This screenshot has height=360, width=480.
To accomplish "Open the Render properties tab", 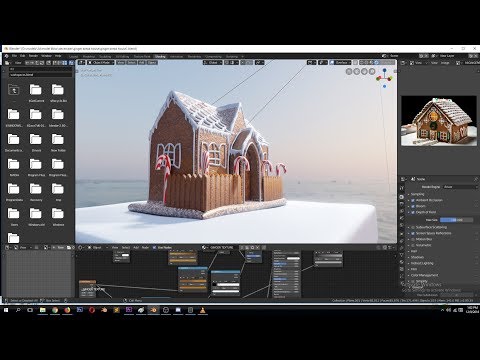I will (x=402, y=197).
